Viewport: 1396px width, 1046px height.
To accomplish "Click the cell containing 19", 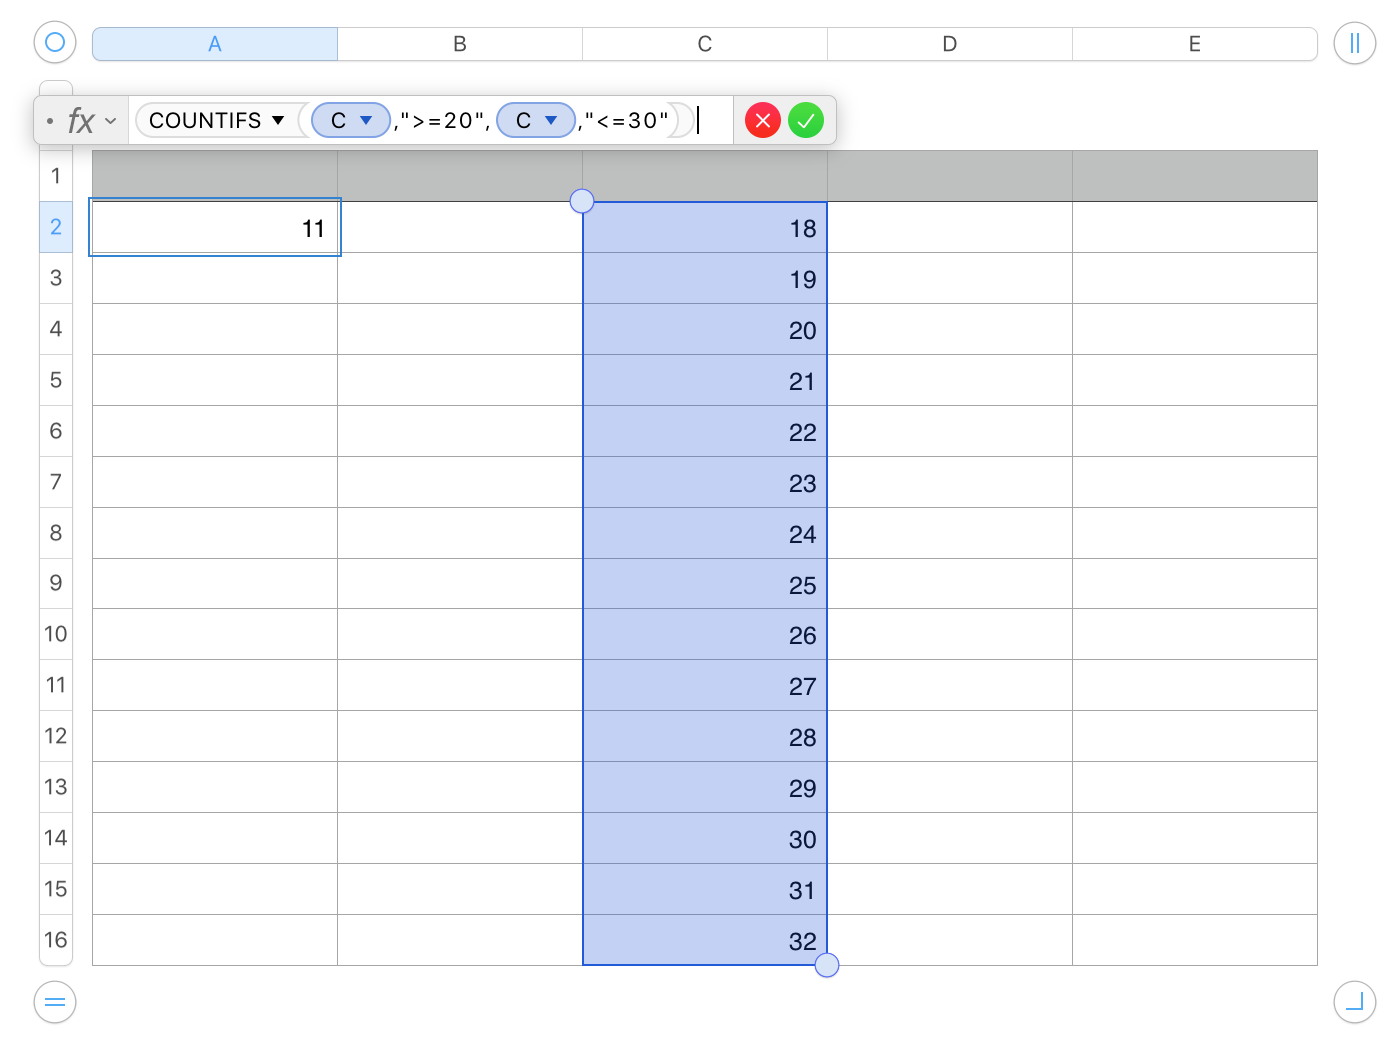I will 705,279.
